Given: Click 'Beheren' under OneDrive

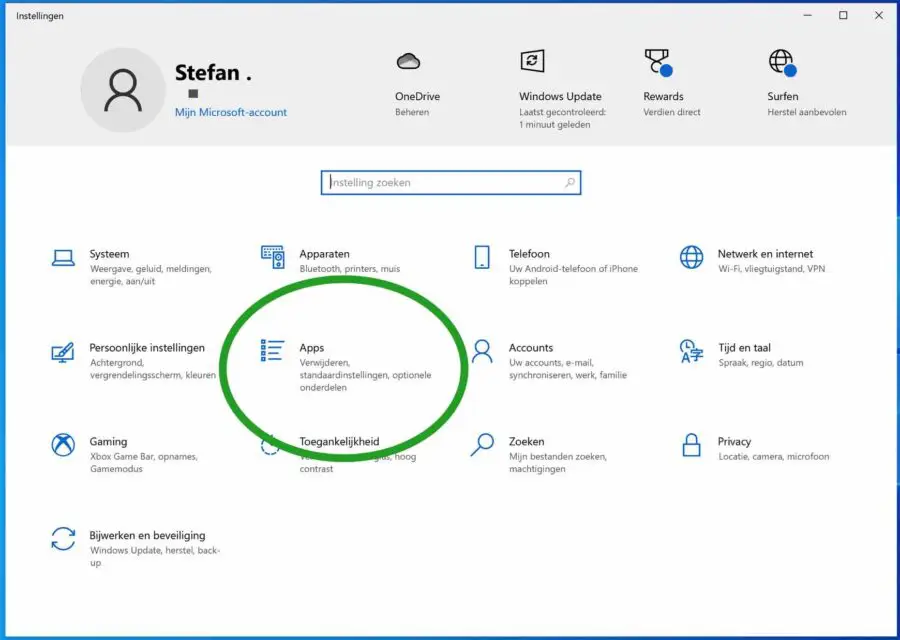Looking at the screenshot, I should [x=412, y=112].
